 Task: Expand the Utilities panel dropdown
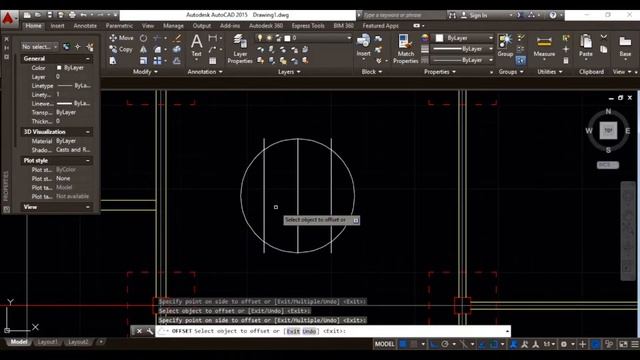549,72
